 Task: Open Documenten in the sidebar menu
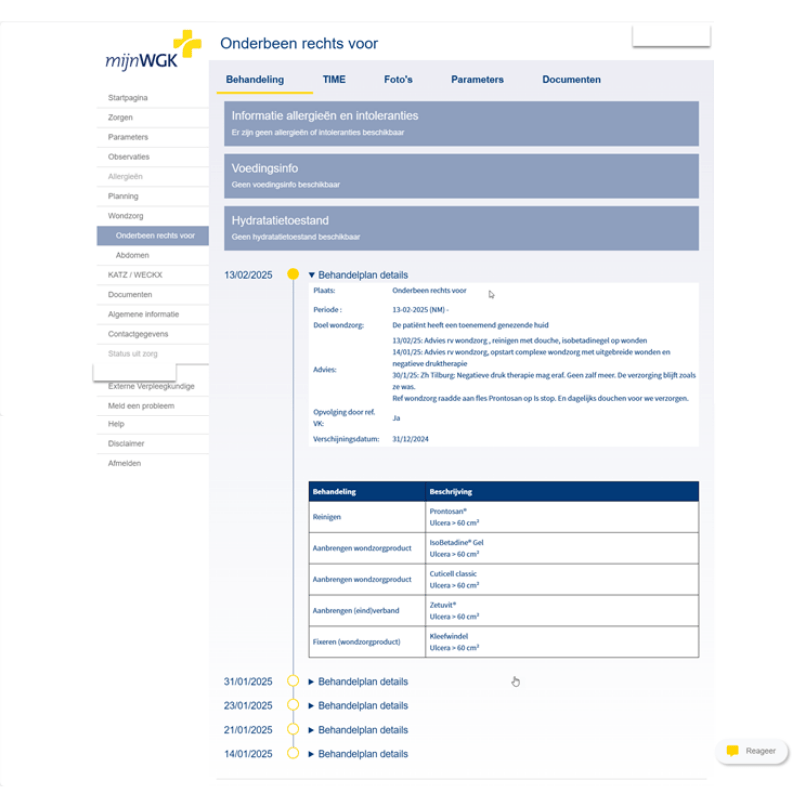(153, 295)
